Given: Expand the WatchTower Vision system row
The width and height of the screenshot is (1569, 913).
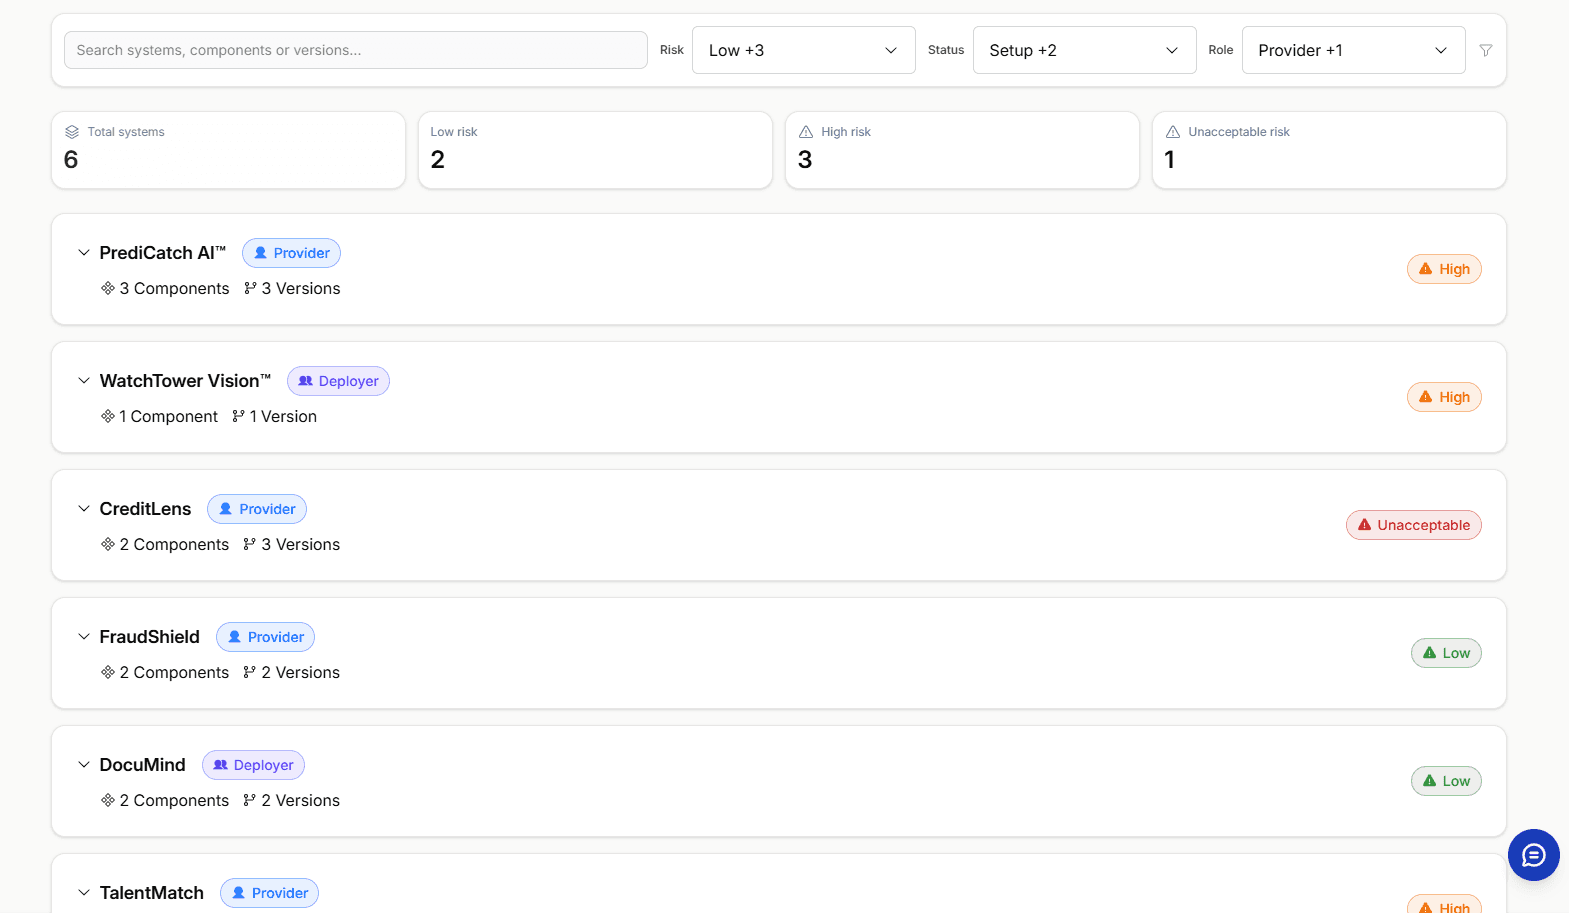Looking at the screenshot, I should [x=84, y=381].
